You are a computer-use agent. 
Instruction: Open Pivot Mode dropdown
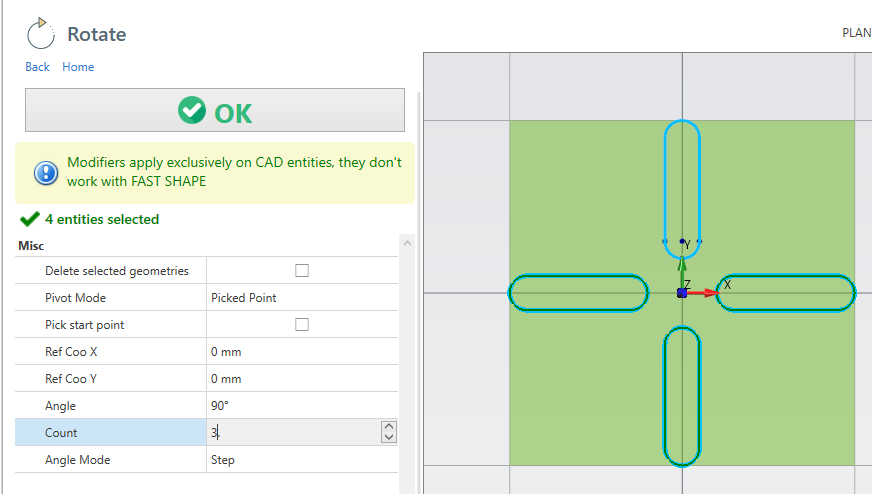click(x=302, y=298)
